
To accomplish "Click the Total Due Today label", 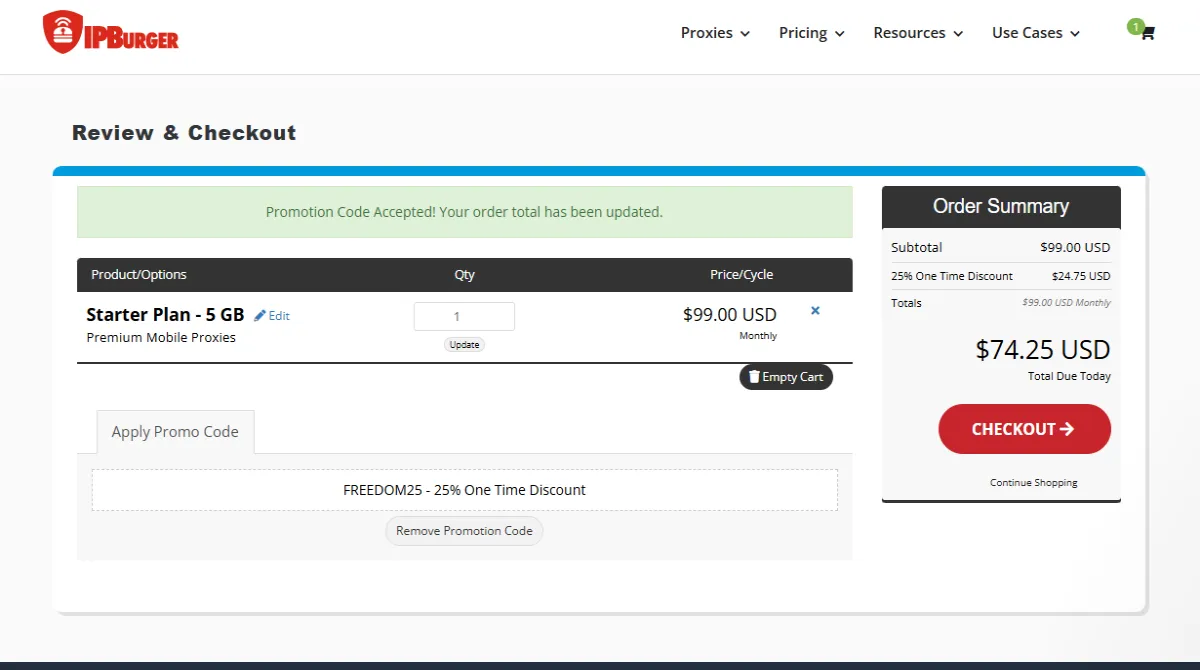I will tap(1069, 377).
